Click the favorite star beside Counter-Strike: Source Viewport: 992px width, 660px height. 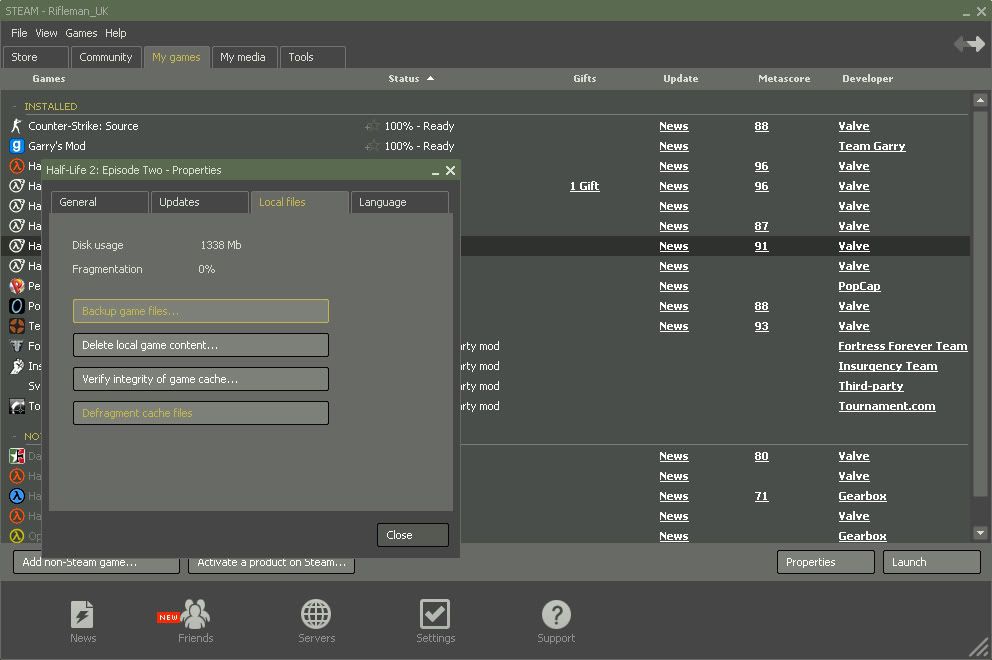(x=373, y=126)
